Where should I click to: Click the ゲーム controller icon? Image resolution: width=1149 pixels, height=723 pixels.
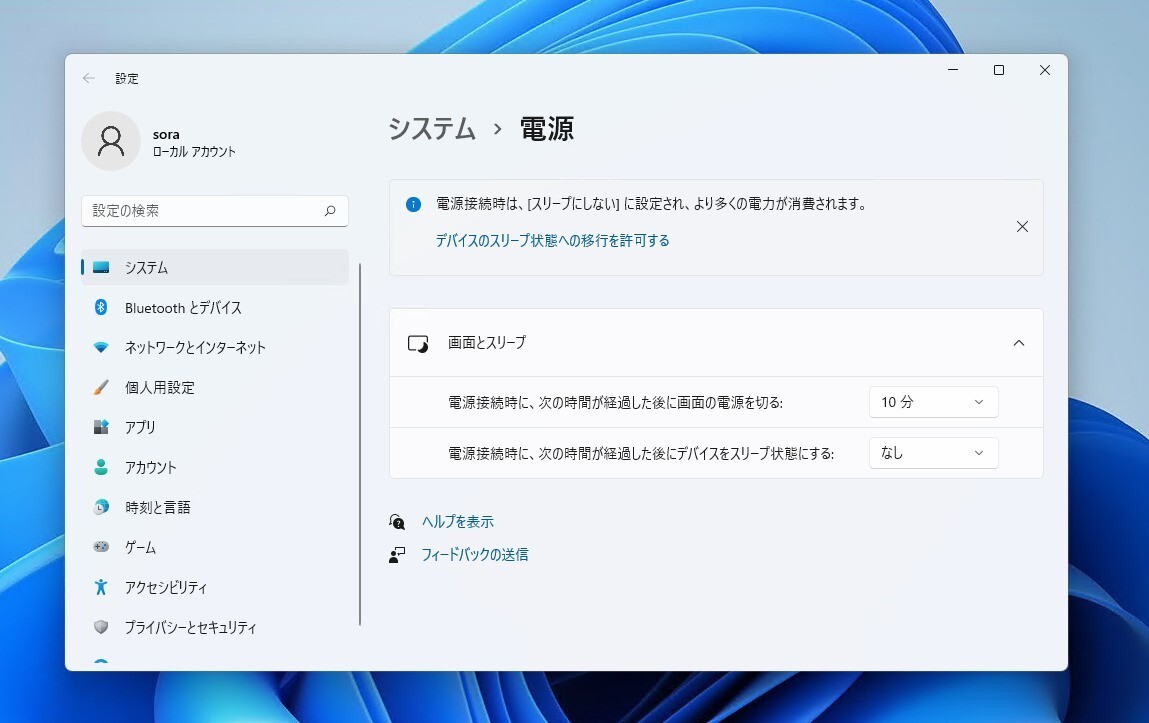tap(101, 548)
